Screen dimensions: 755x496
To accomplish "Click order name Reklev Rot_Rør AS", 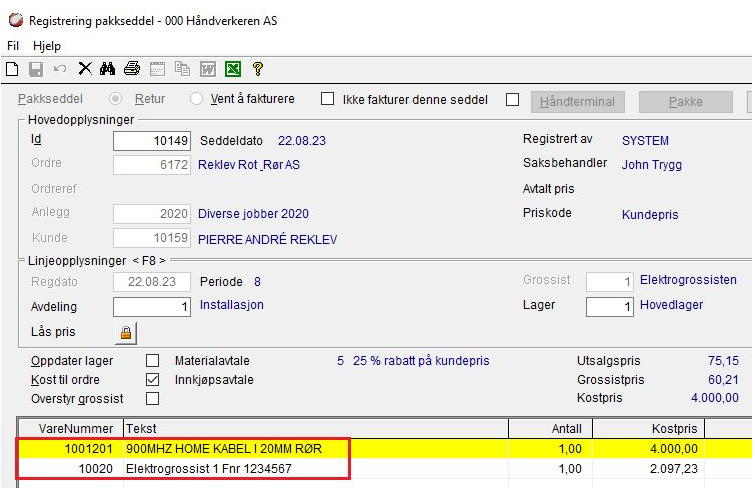I will (249, 165).
